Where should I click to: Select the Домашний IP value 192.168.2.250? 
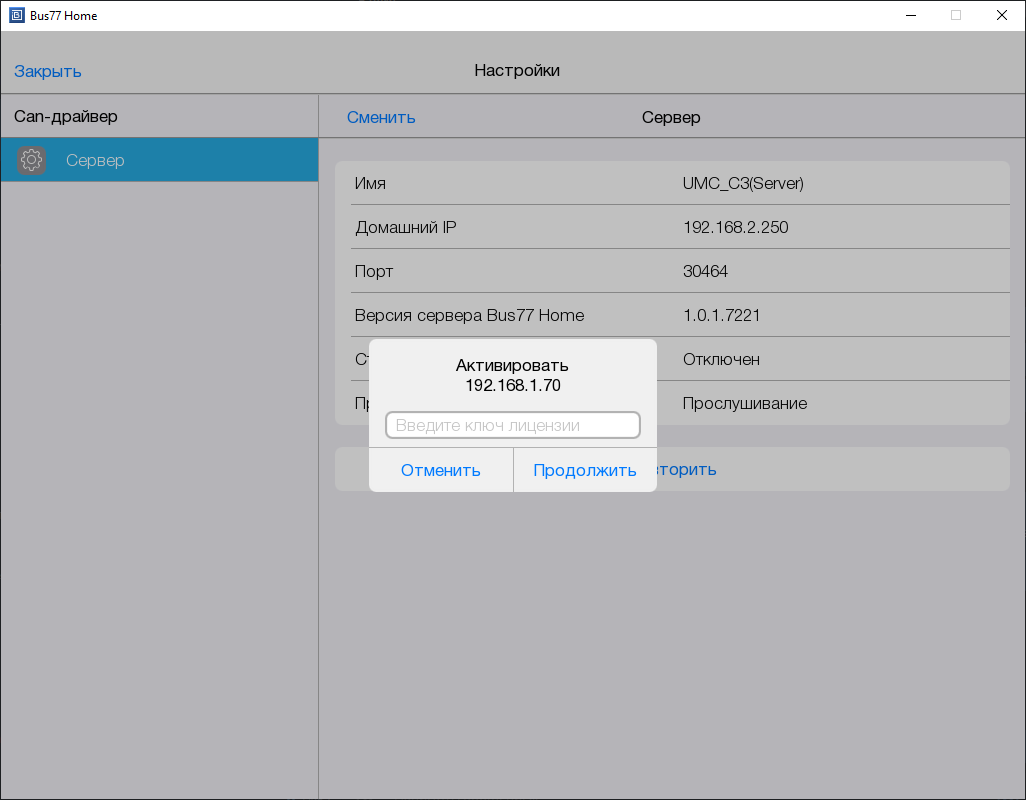pos(735,227)
